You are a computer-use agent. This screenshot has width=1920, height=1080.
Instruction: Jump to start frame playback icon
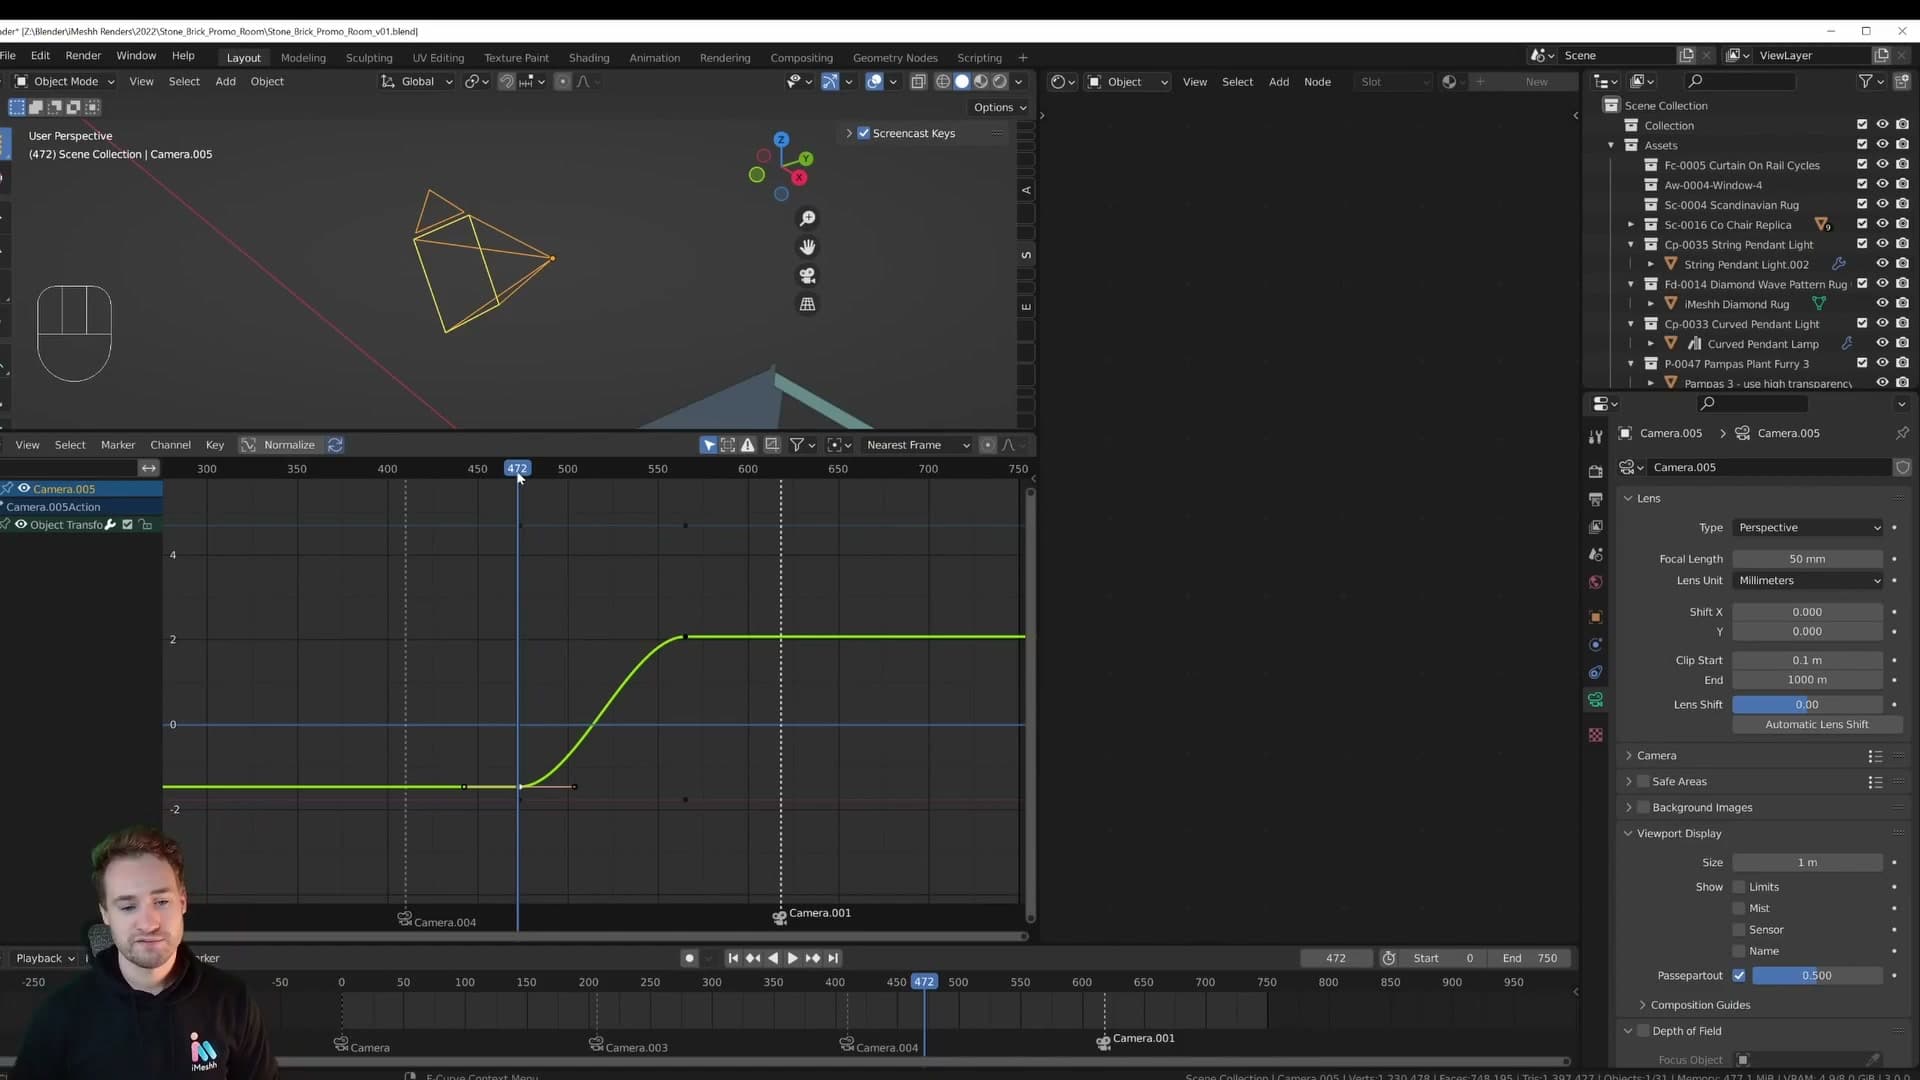[733, 958]
